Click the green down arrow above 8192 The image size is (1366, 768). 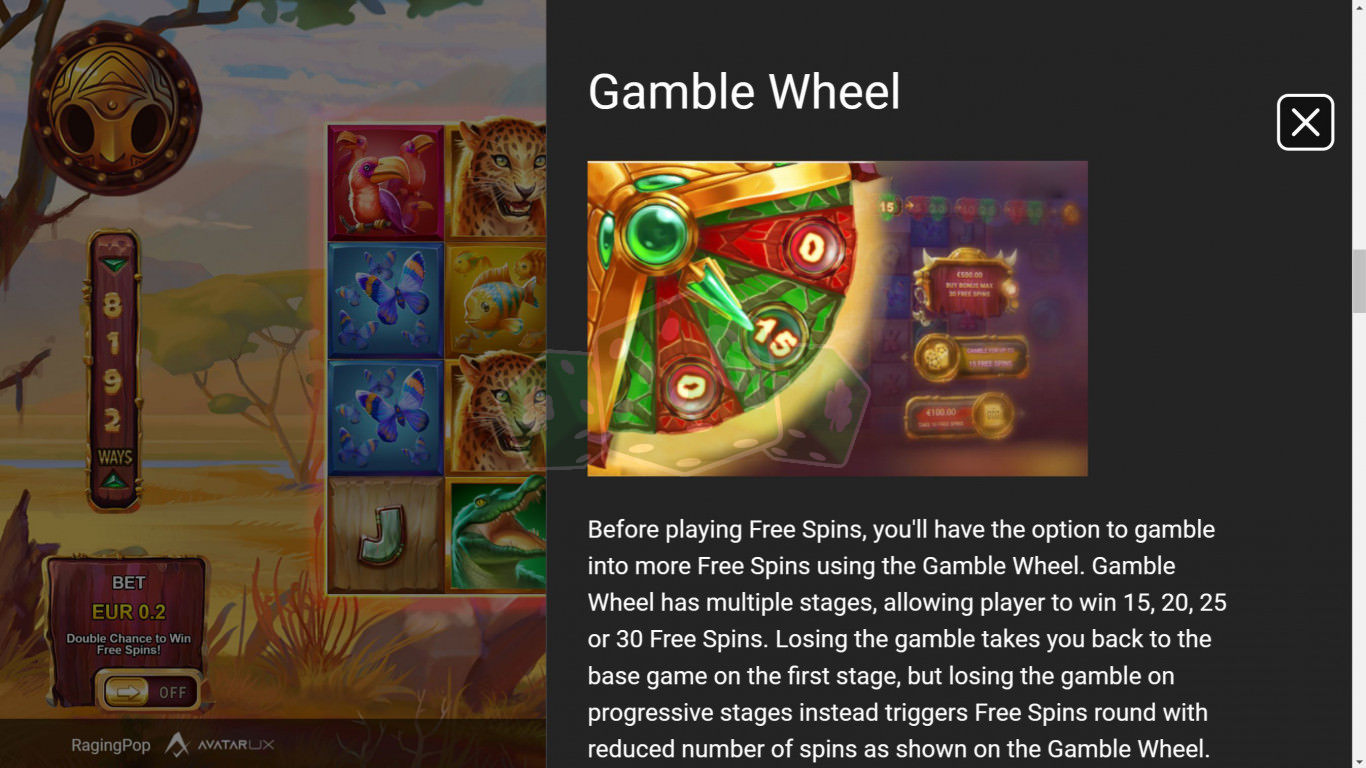tap(115, 265)
